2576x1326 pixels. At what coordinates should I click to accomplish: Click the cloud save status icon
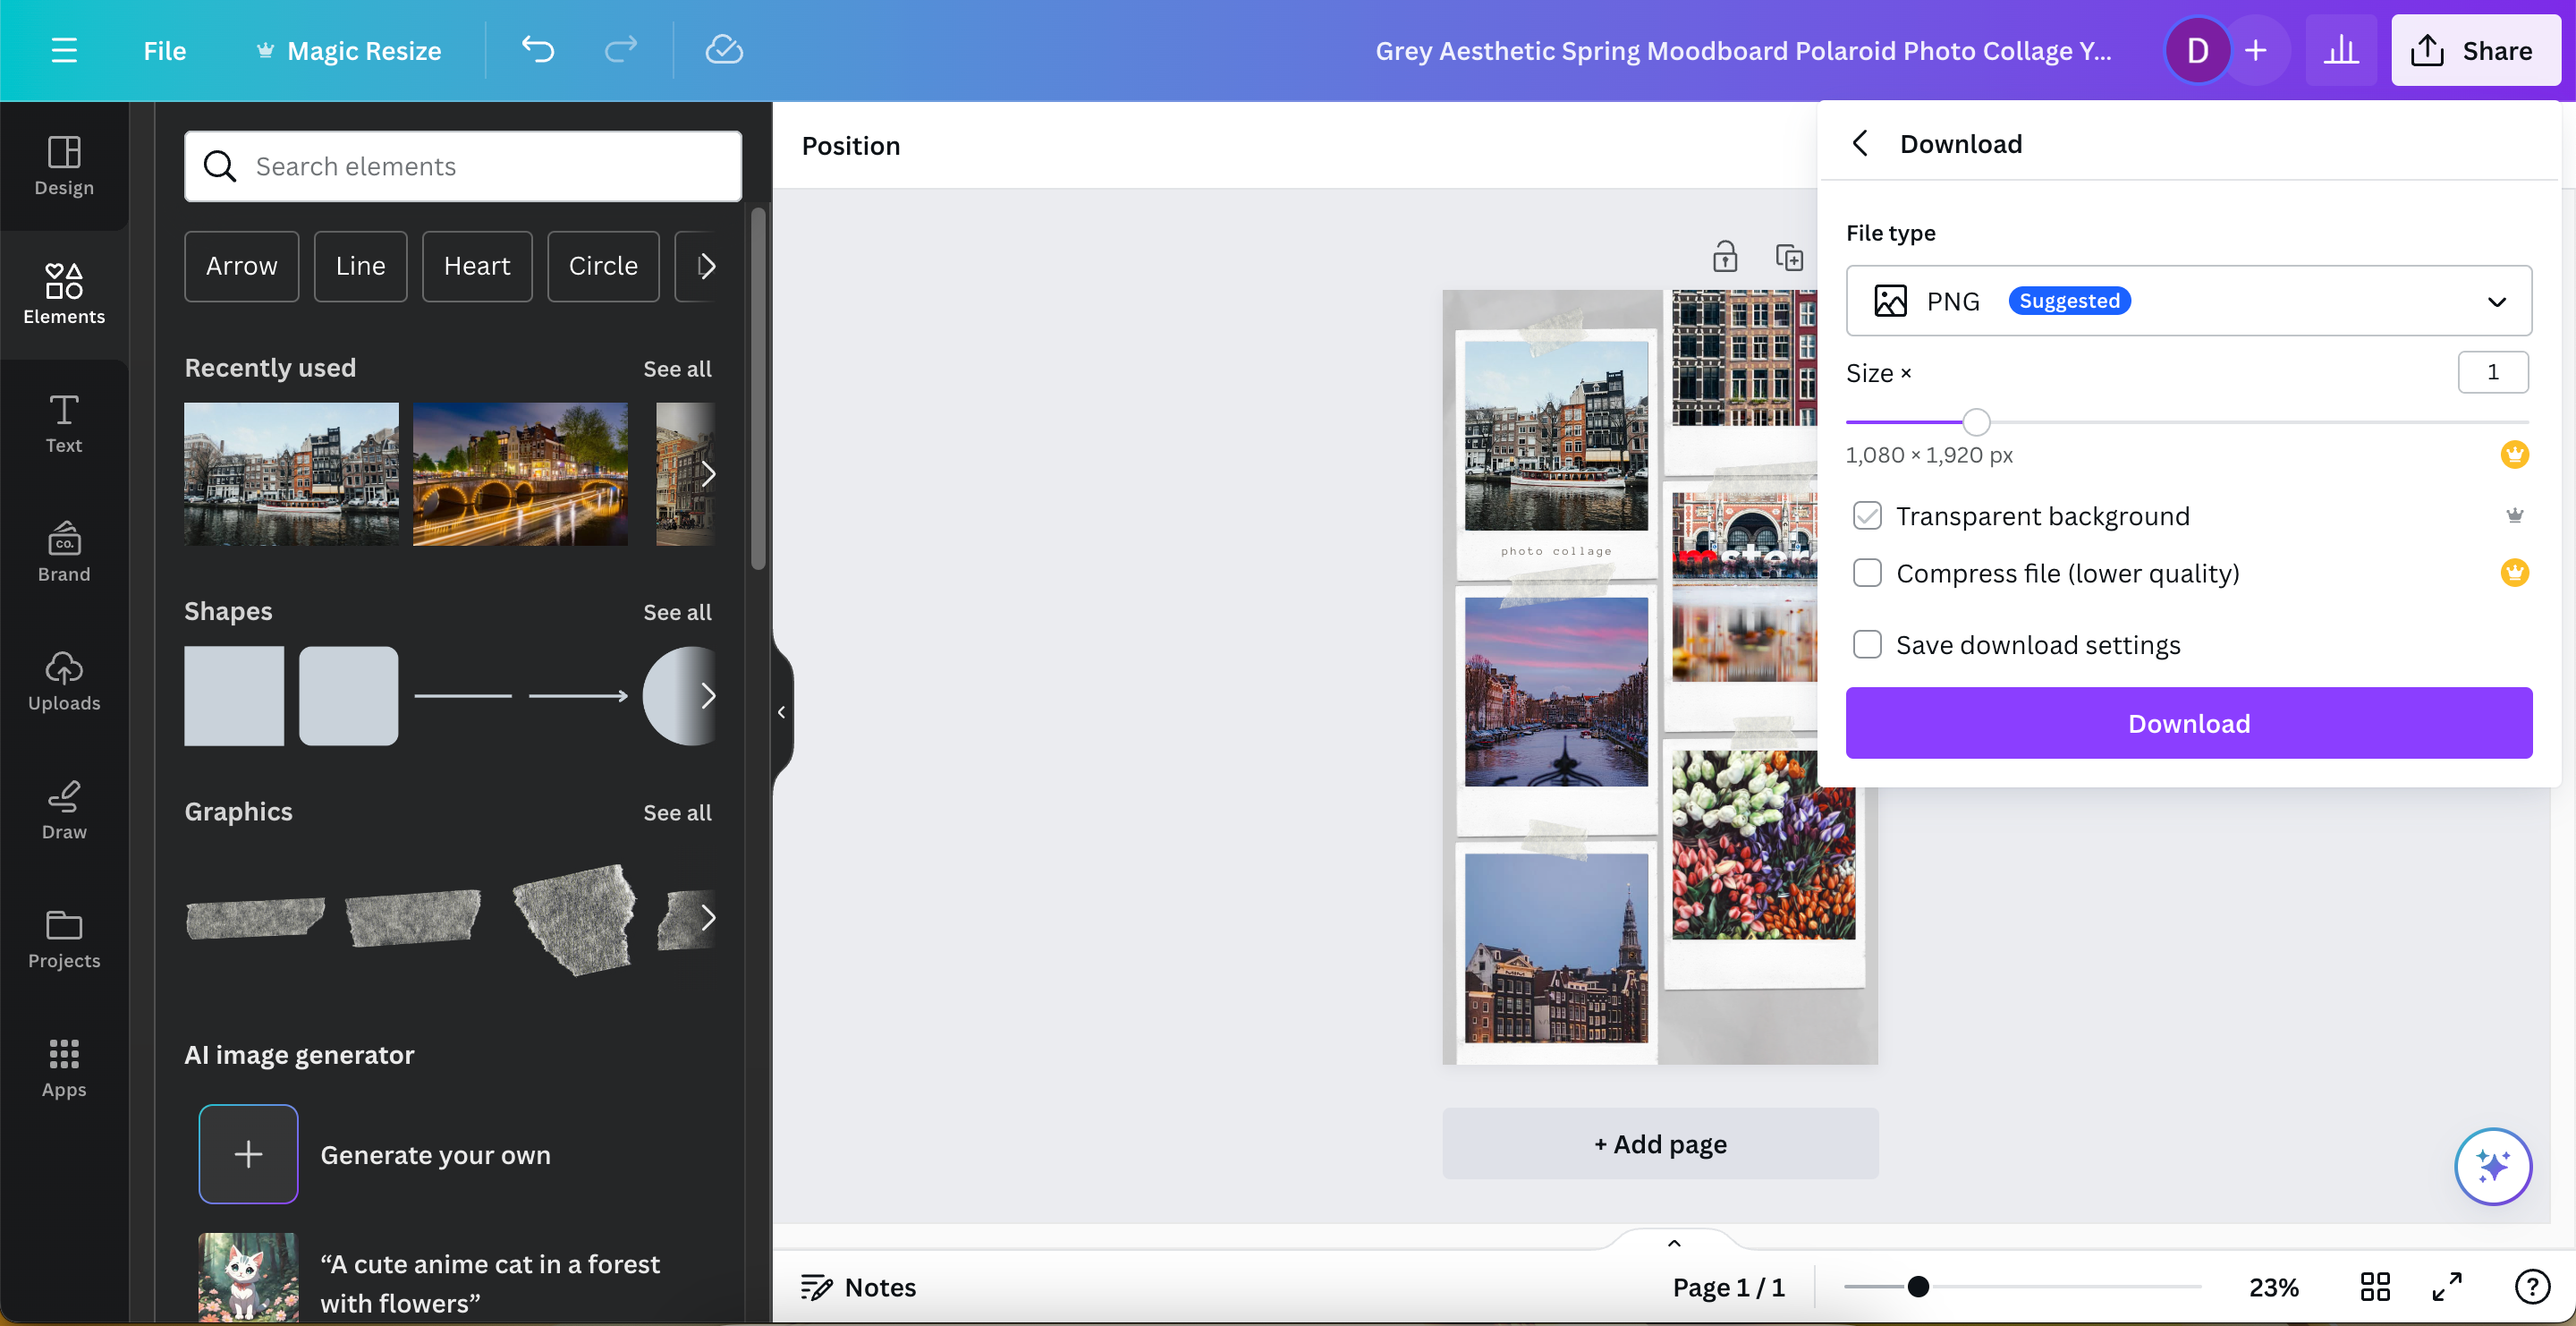click(723, 50)
